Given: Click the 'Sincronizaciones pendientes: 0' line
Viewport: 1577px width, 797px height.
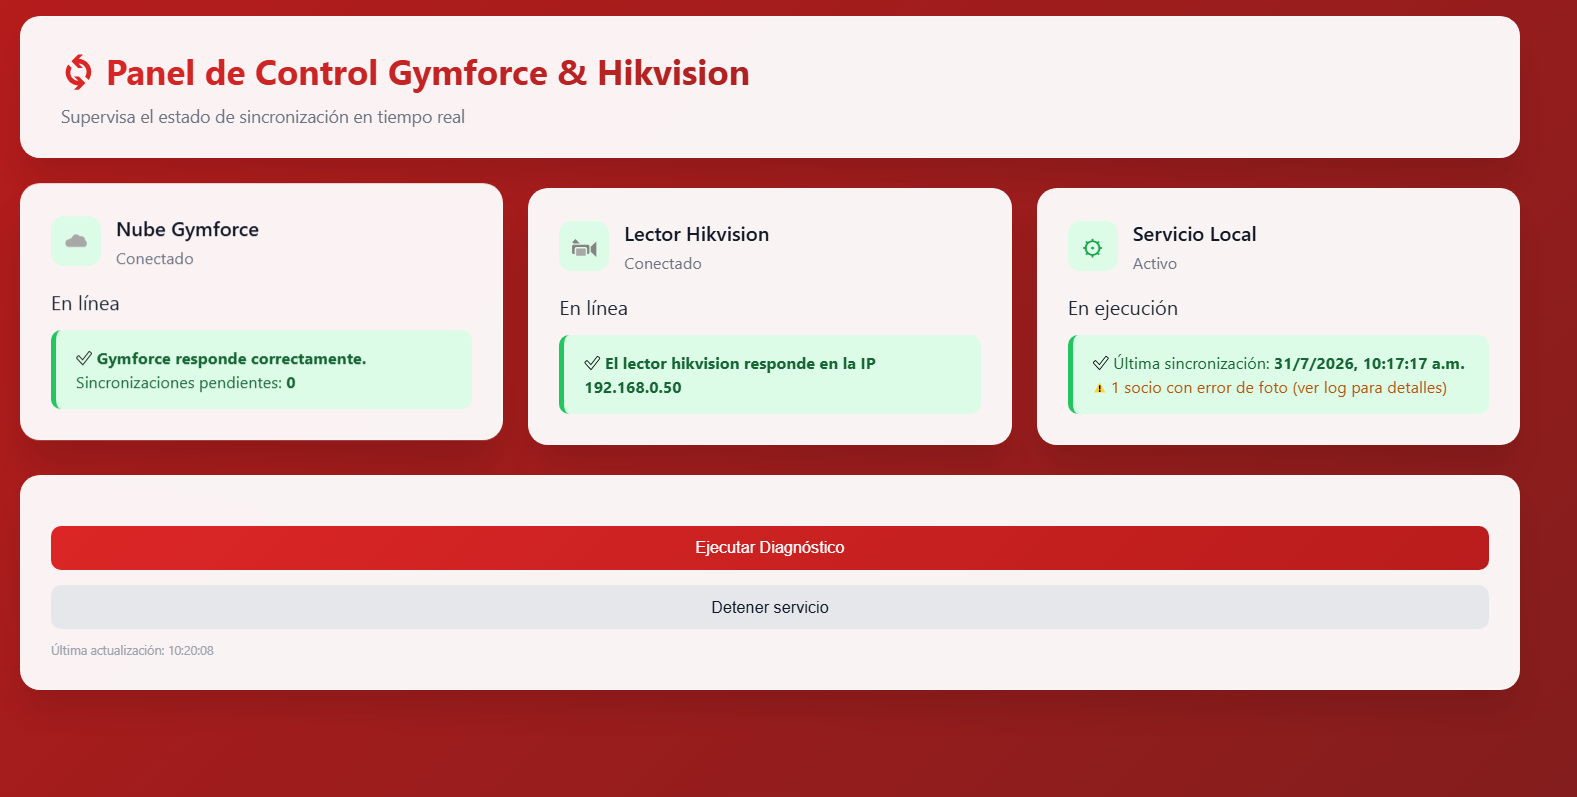Looking at the screenshot, I should 186,383.
